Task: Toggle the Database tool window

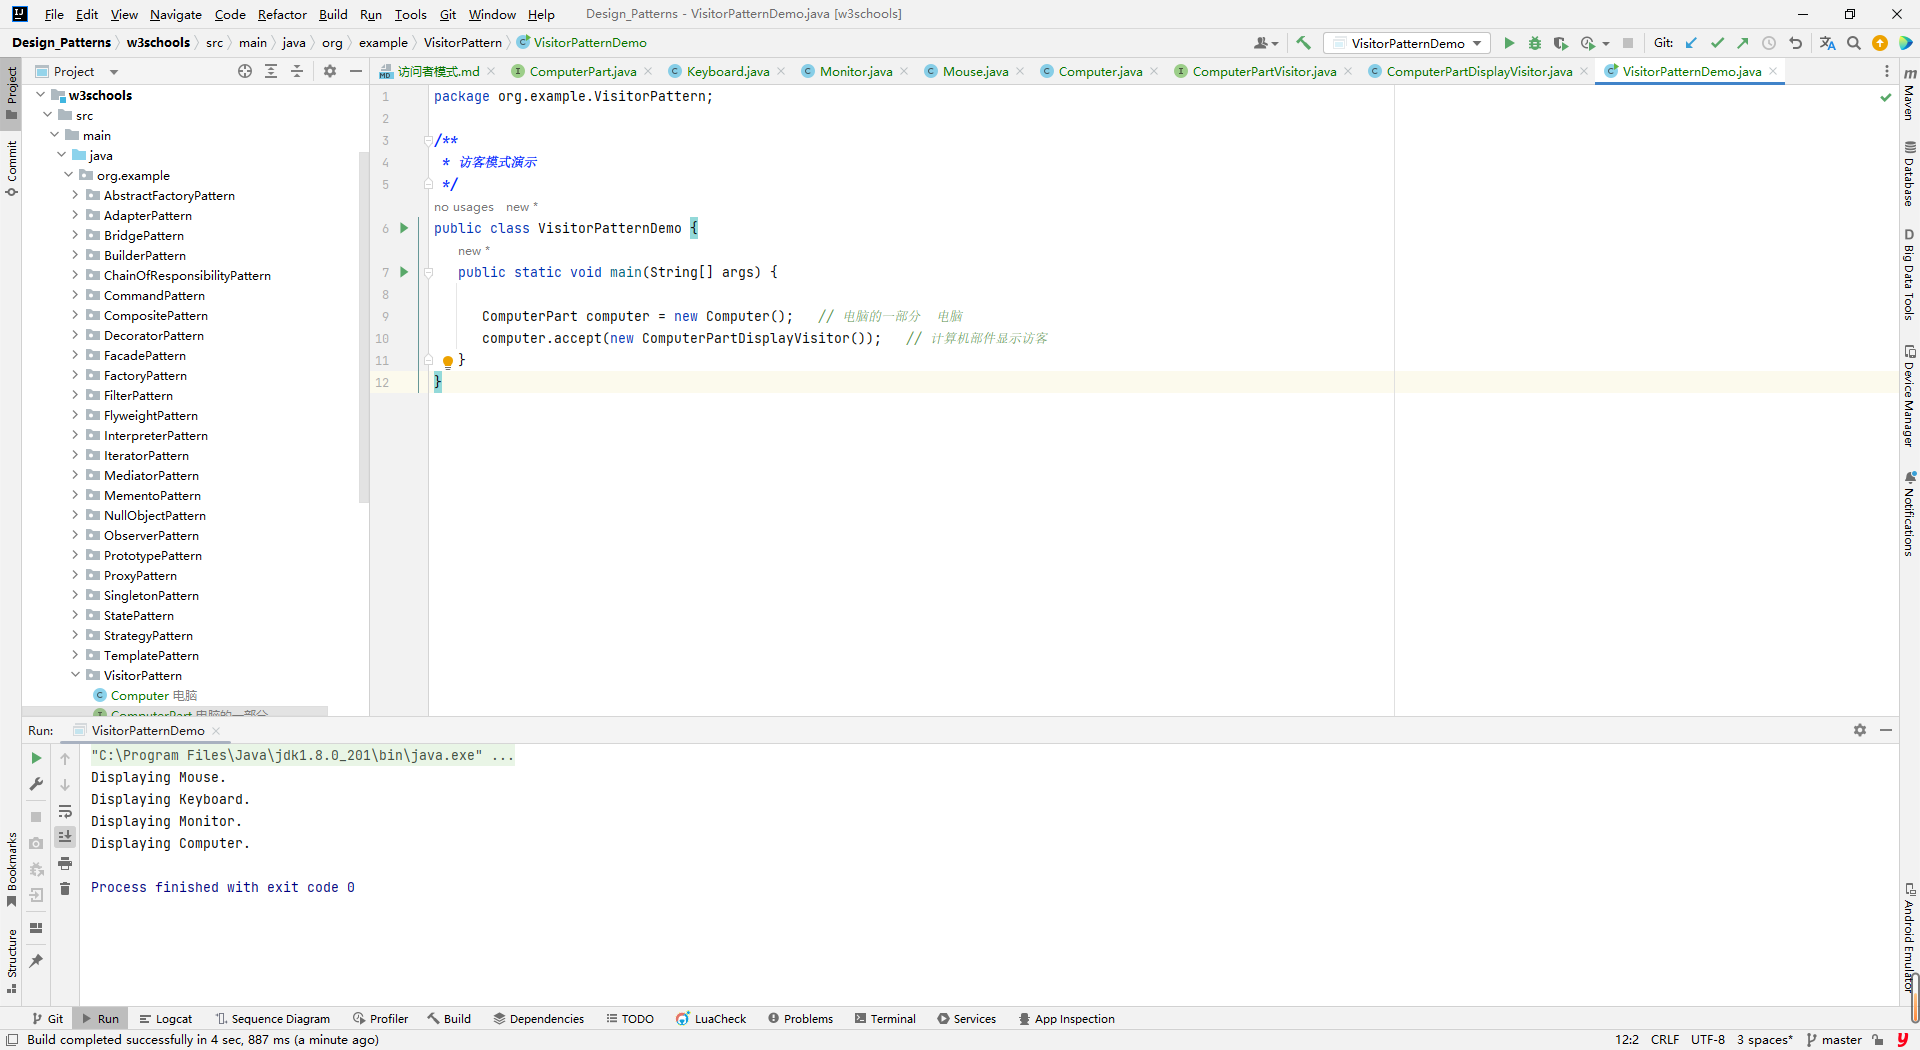Action: (1909, 174)
